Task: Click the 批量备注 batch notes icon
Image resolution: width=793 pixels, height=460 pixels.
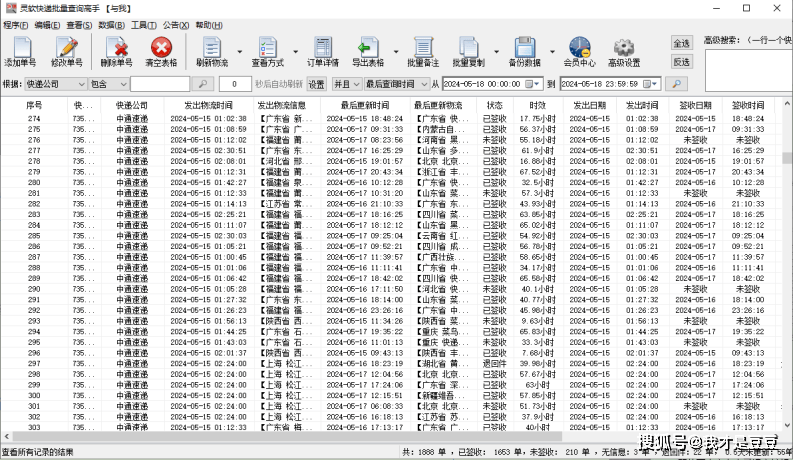Action: (x=423, y=48)
